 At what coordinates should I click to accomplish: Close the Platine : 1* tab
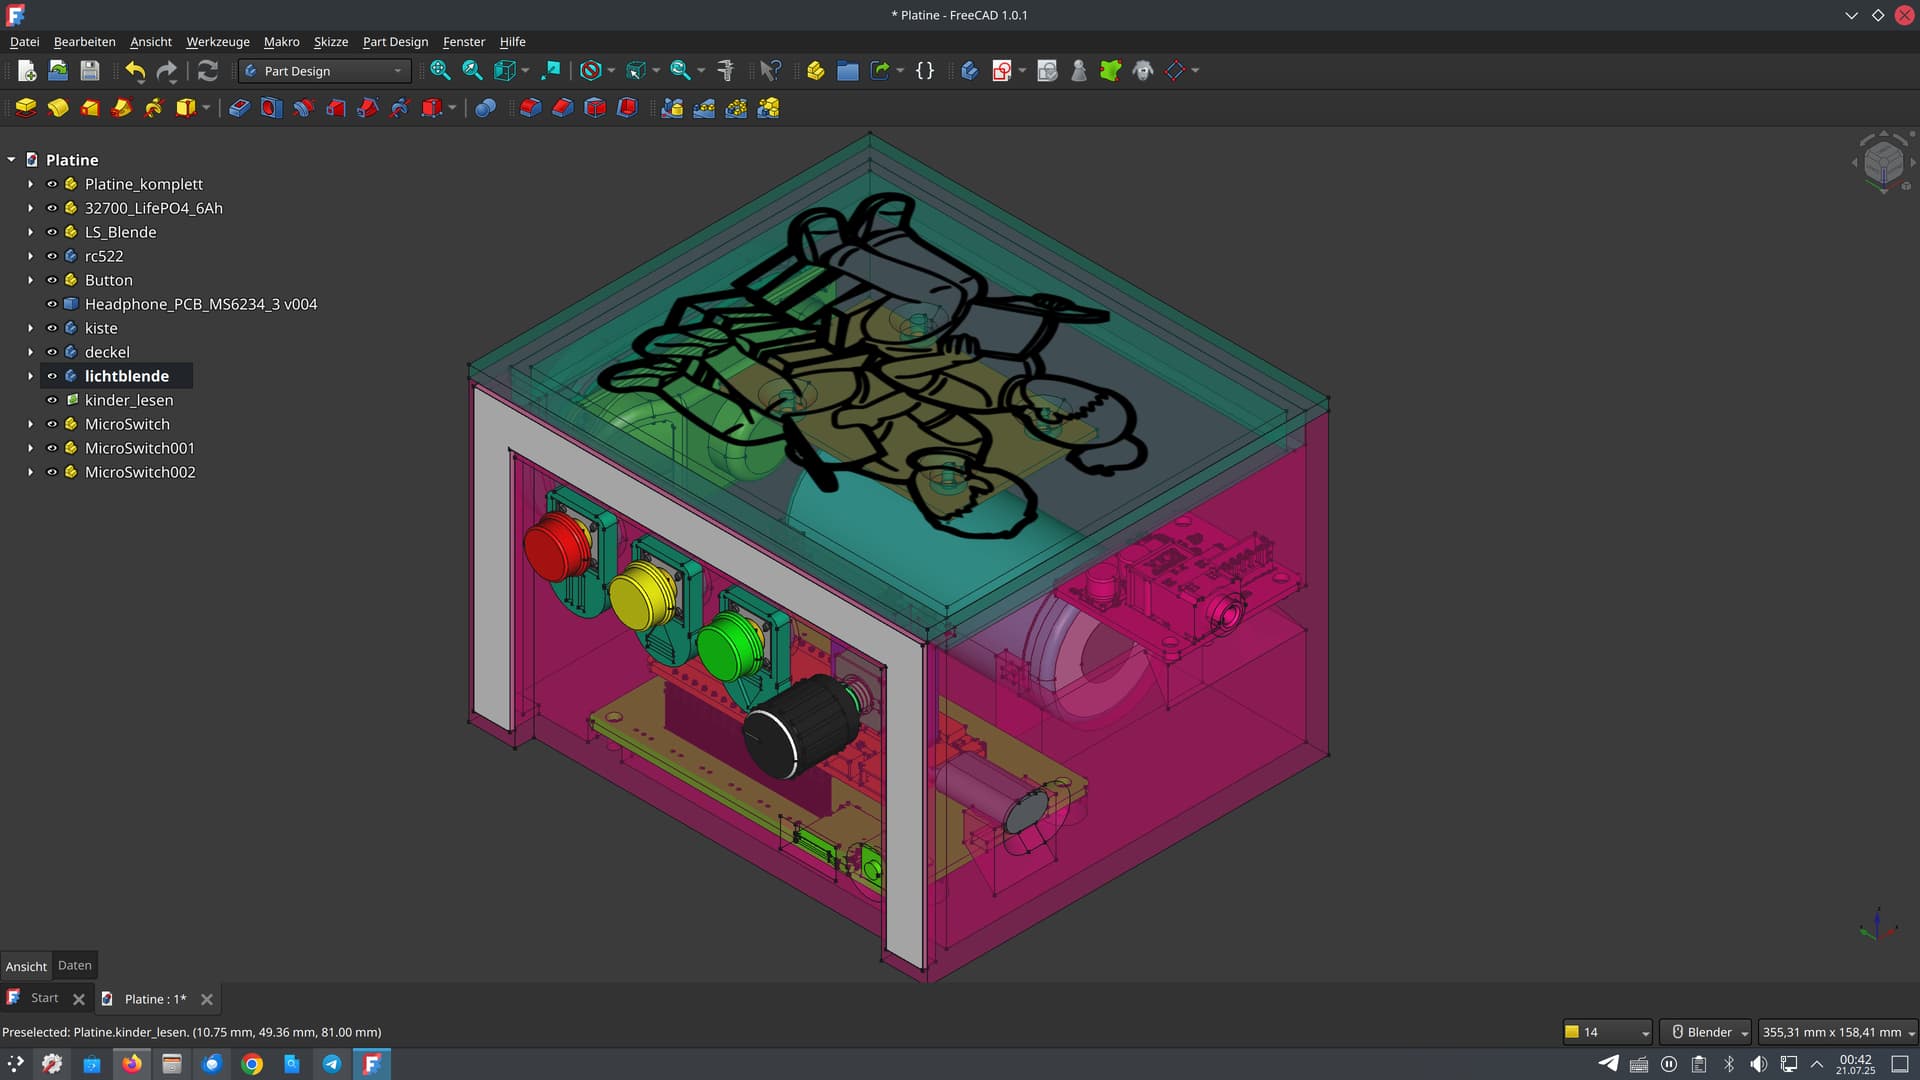[207, 999]
